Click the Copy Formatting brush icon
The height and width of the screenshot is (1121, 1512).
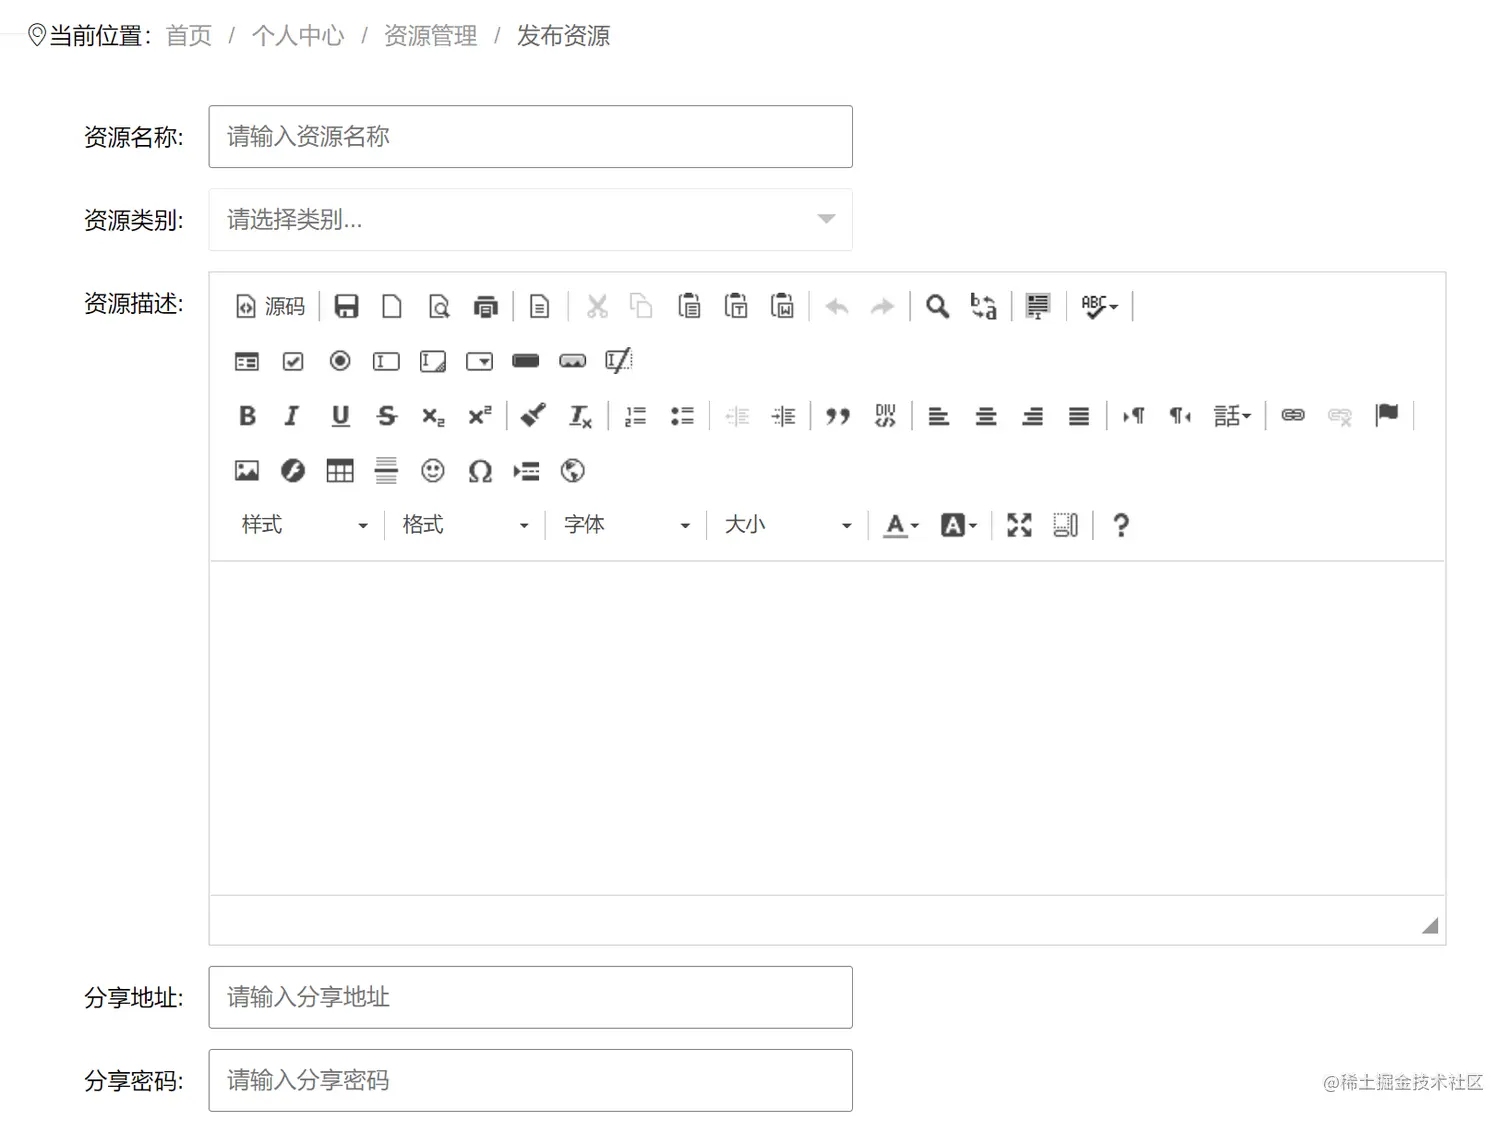pos(534,416)
